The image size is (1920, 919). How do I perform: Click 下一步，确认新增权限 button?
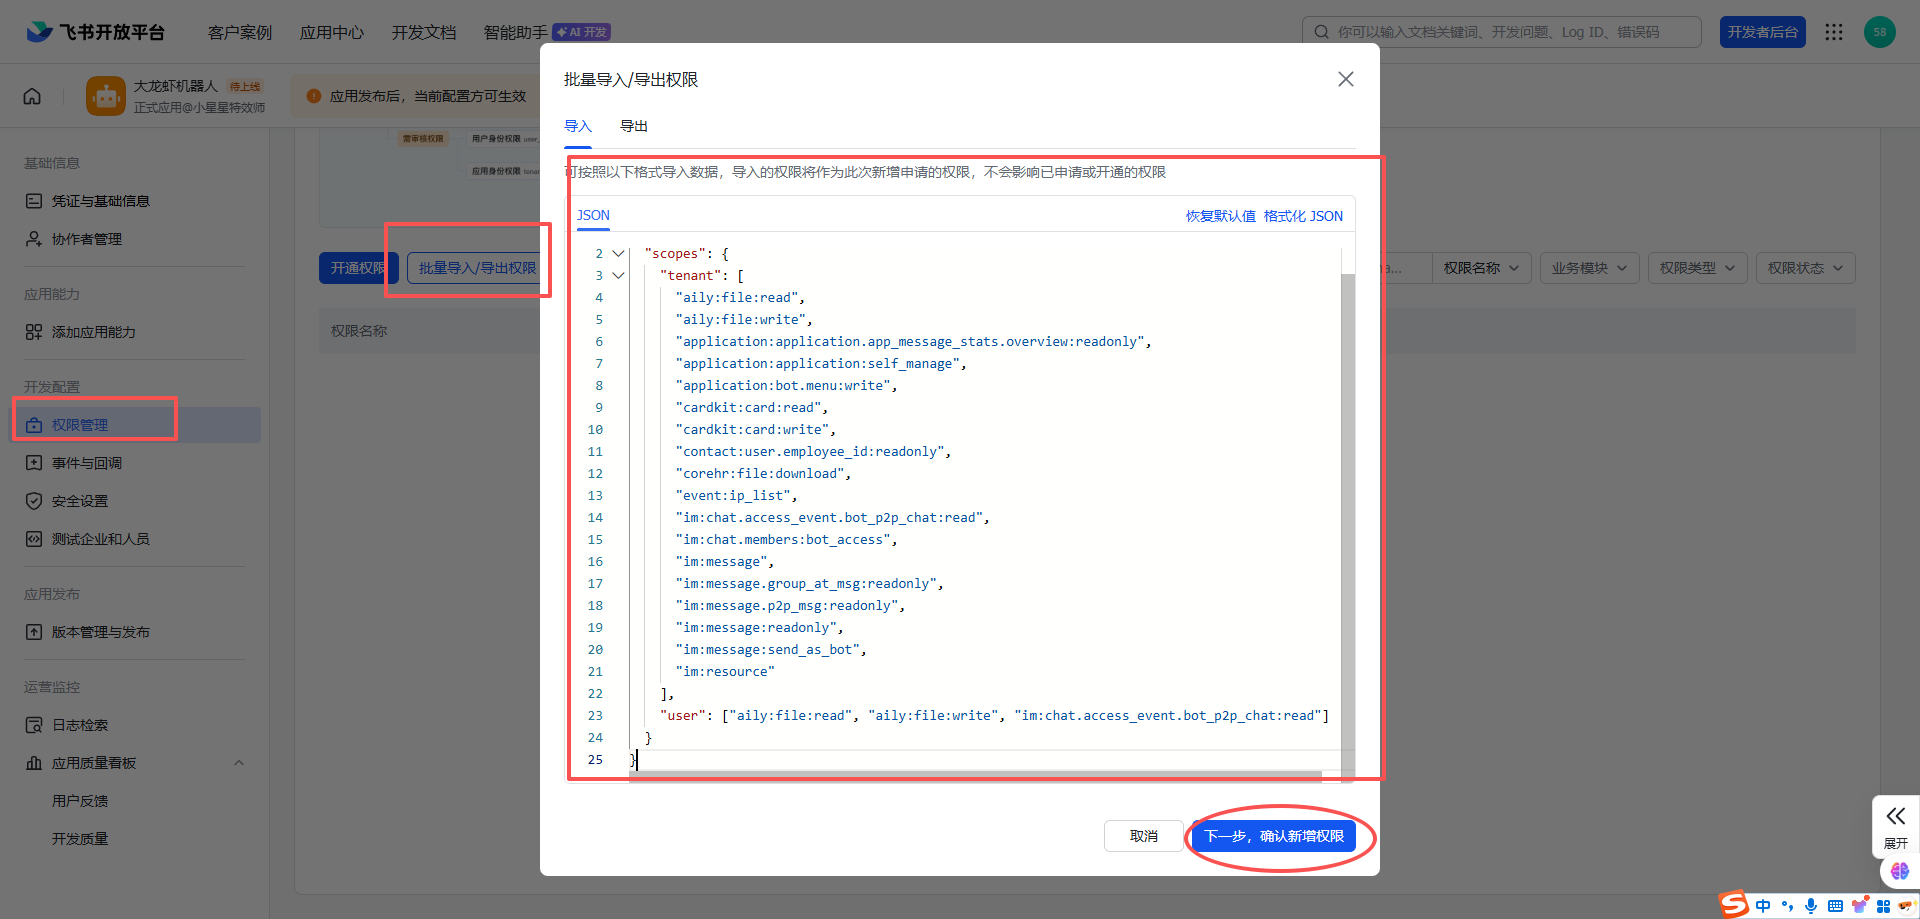pos(1273,836)
